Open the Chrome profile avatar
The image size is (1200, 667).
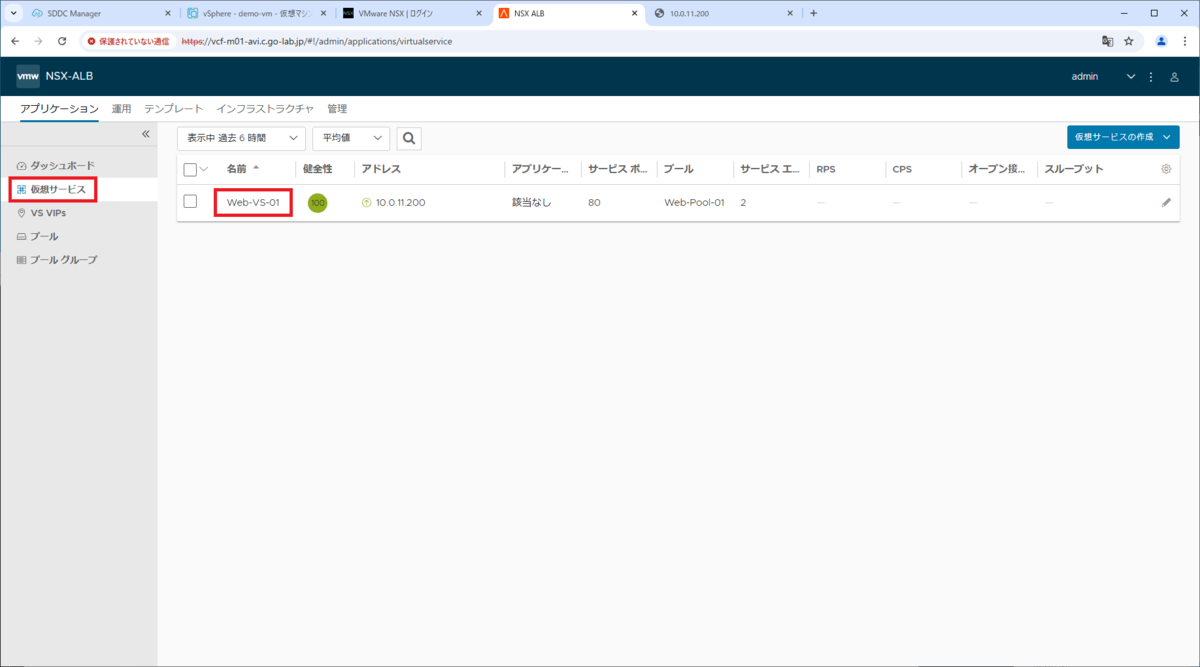[x=1161, y=41]
